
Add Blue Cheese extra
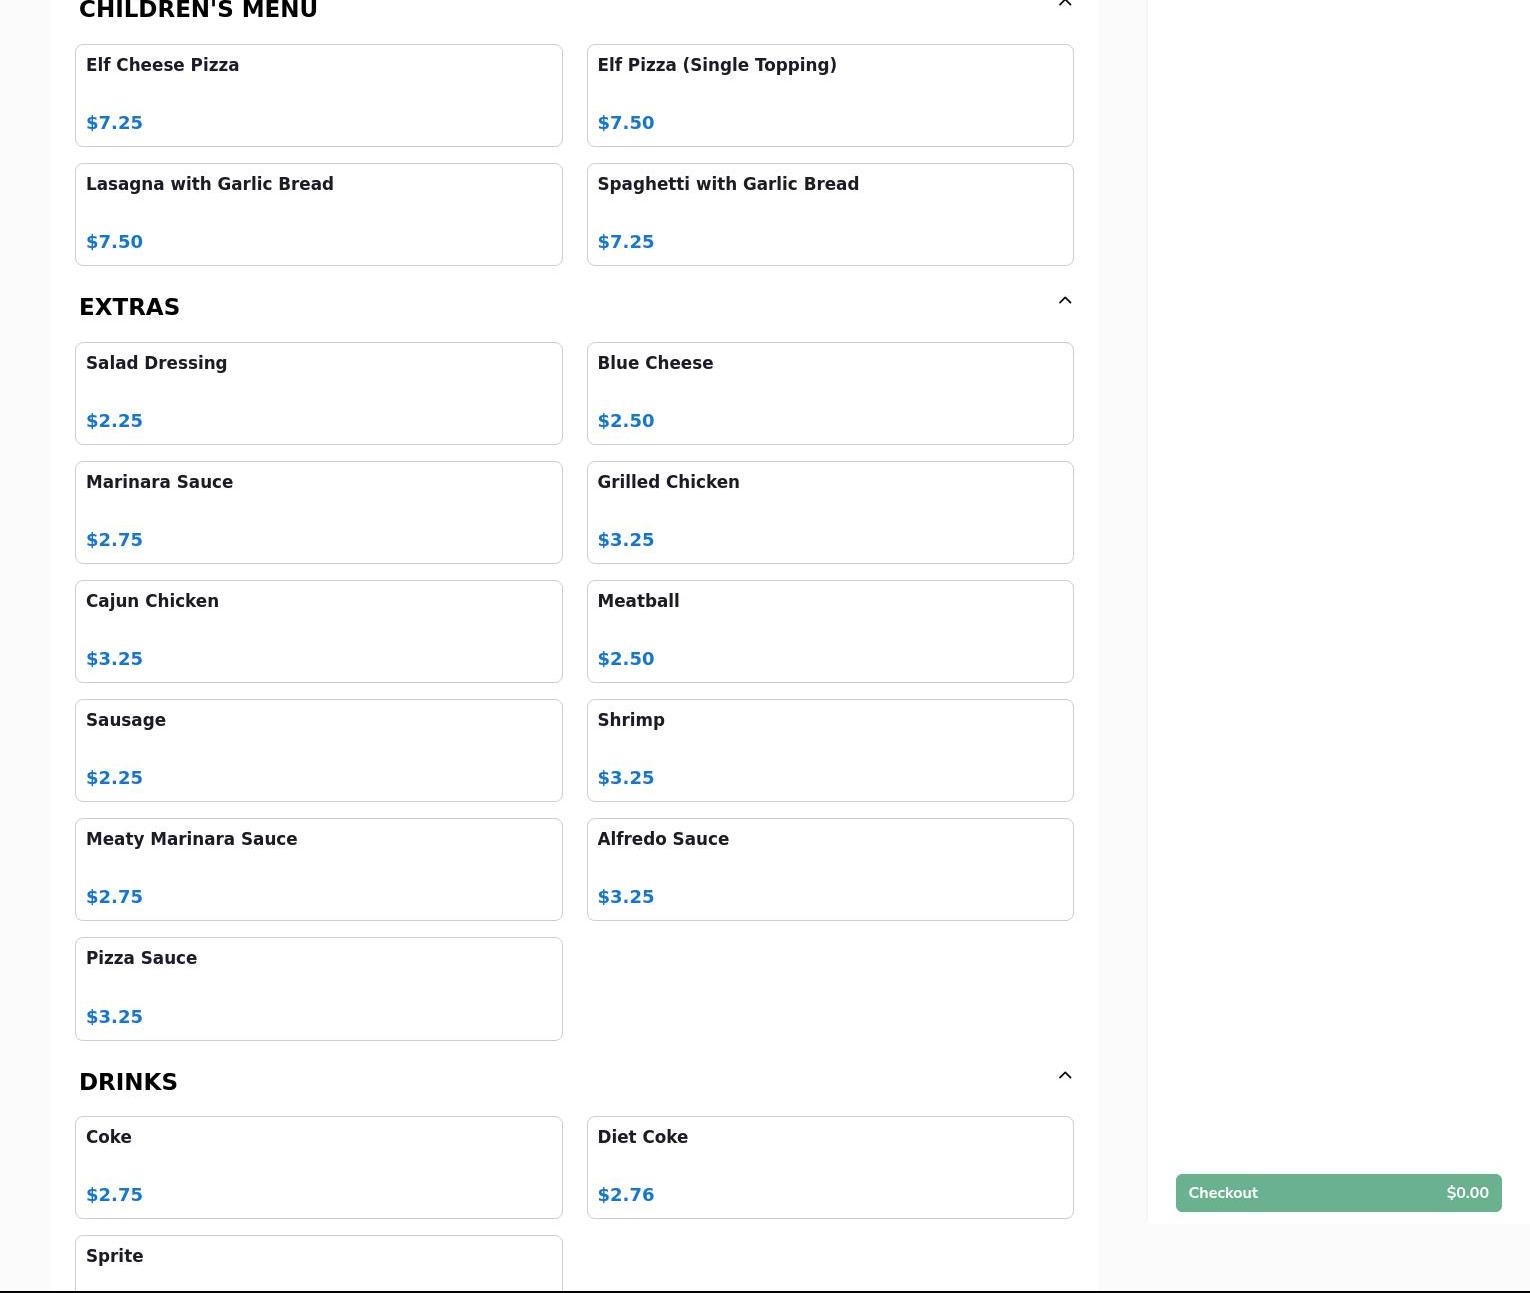pos(829,393)
